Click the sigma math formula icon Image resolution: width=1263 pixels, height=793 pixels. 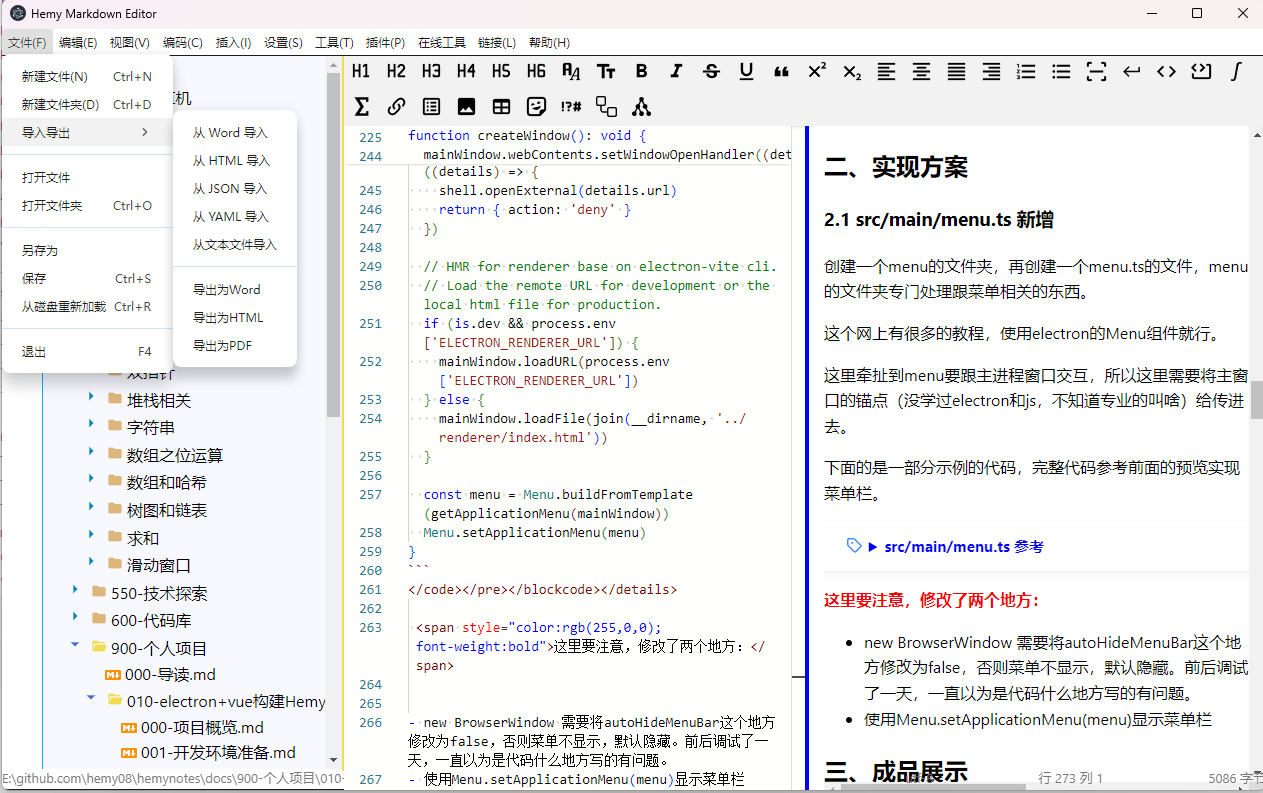pos(362,106)
